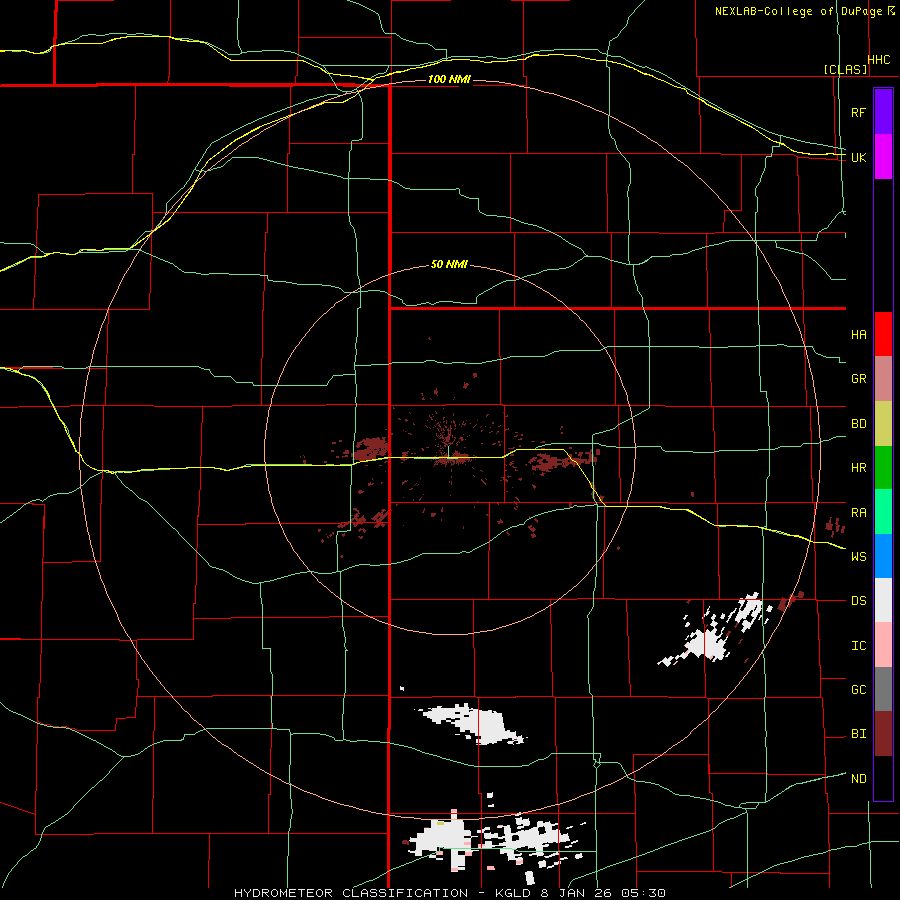The width and height of the screenshot is (900, 900).
Task: Click the GC legend label
Action: [x=858, y=690]
